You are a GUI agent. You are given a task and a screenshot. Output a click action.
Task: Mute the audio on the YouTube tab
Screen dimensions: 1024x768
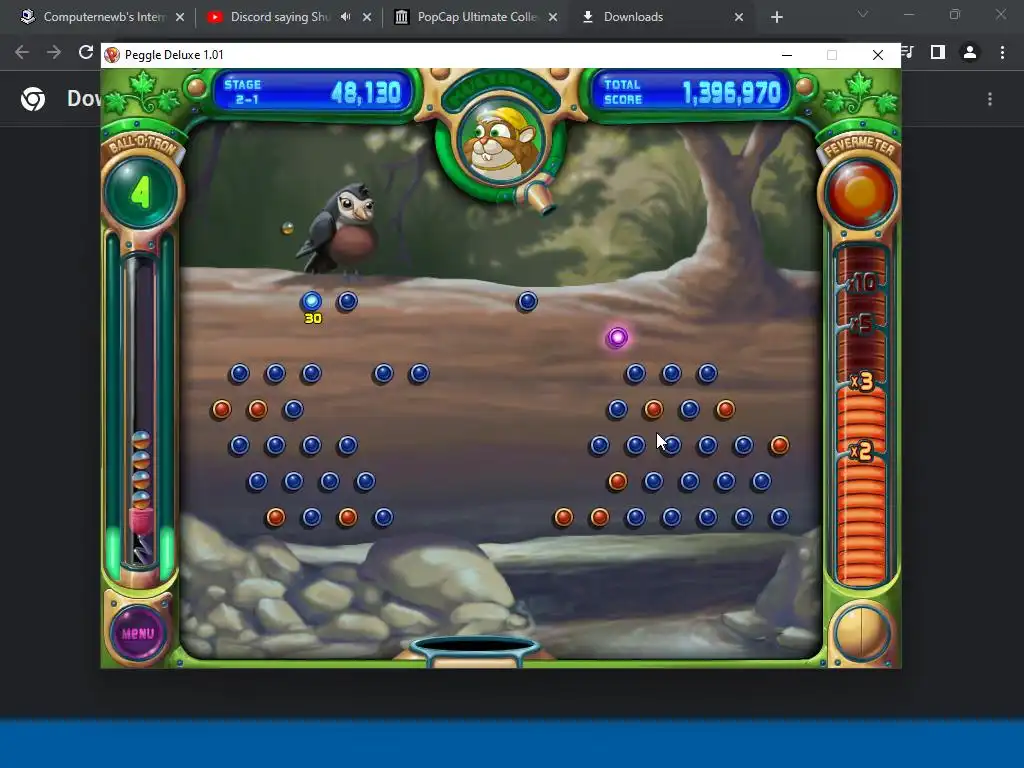(345, 17)
